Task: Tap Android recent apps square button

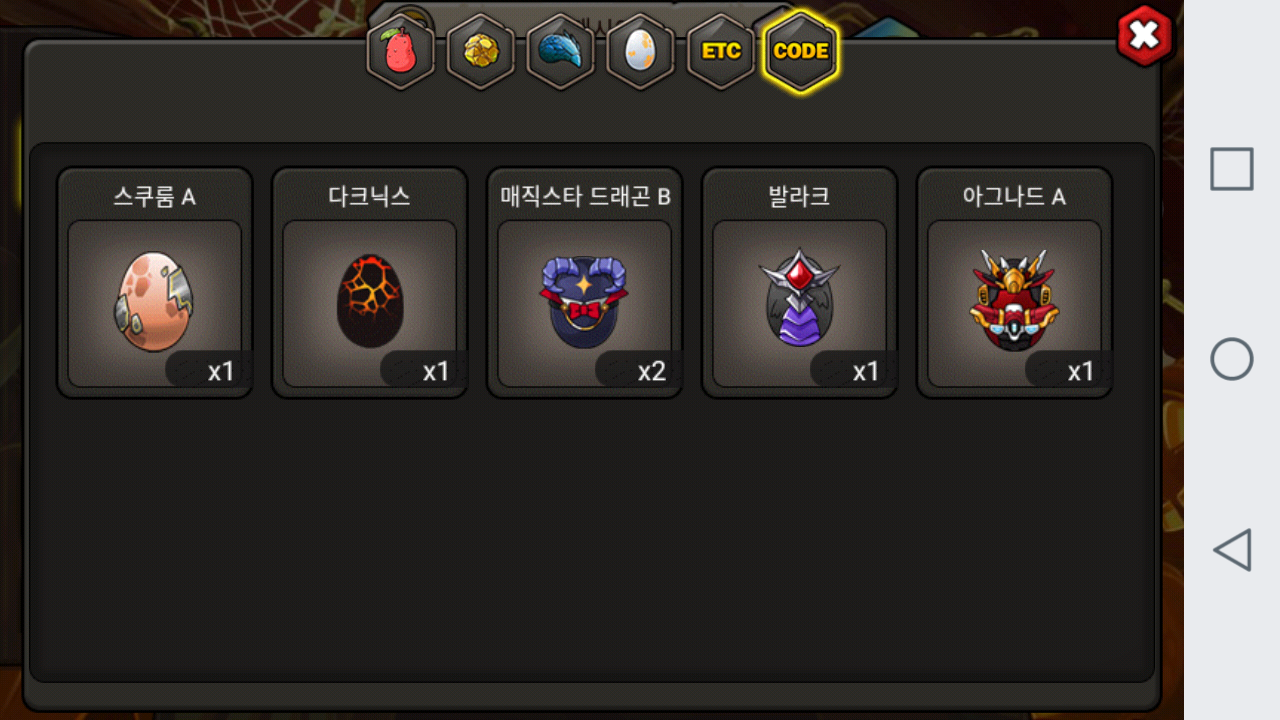Action: click(x=1232, y=169)
